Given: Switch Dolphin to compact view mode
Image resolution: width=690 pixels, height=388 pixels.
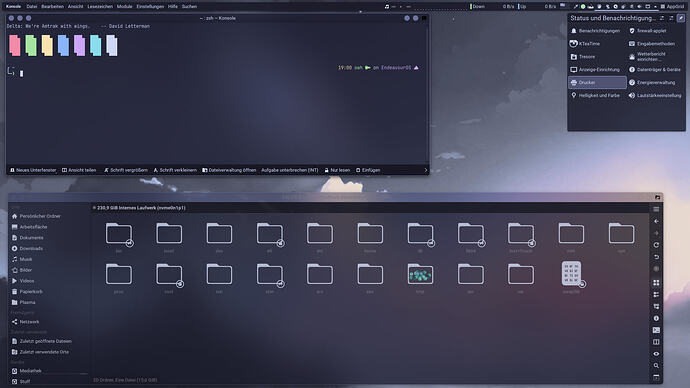Looking at the screenshot, I should [x=656, y=294].
